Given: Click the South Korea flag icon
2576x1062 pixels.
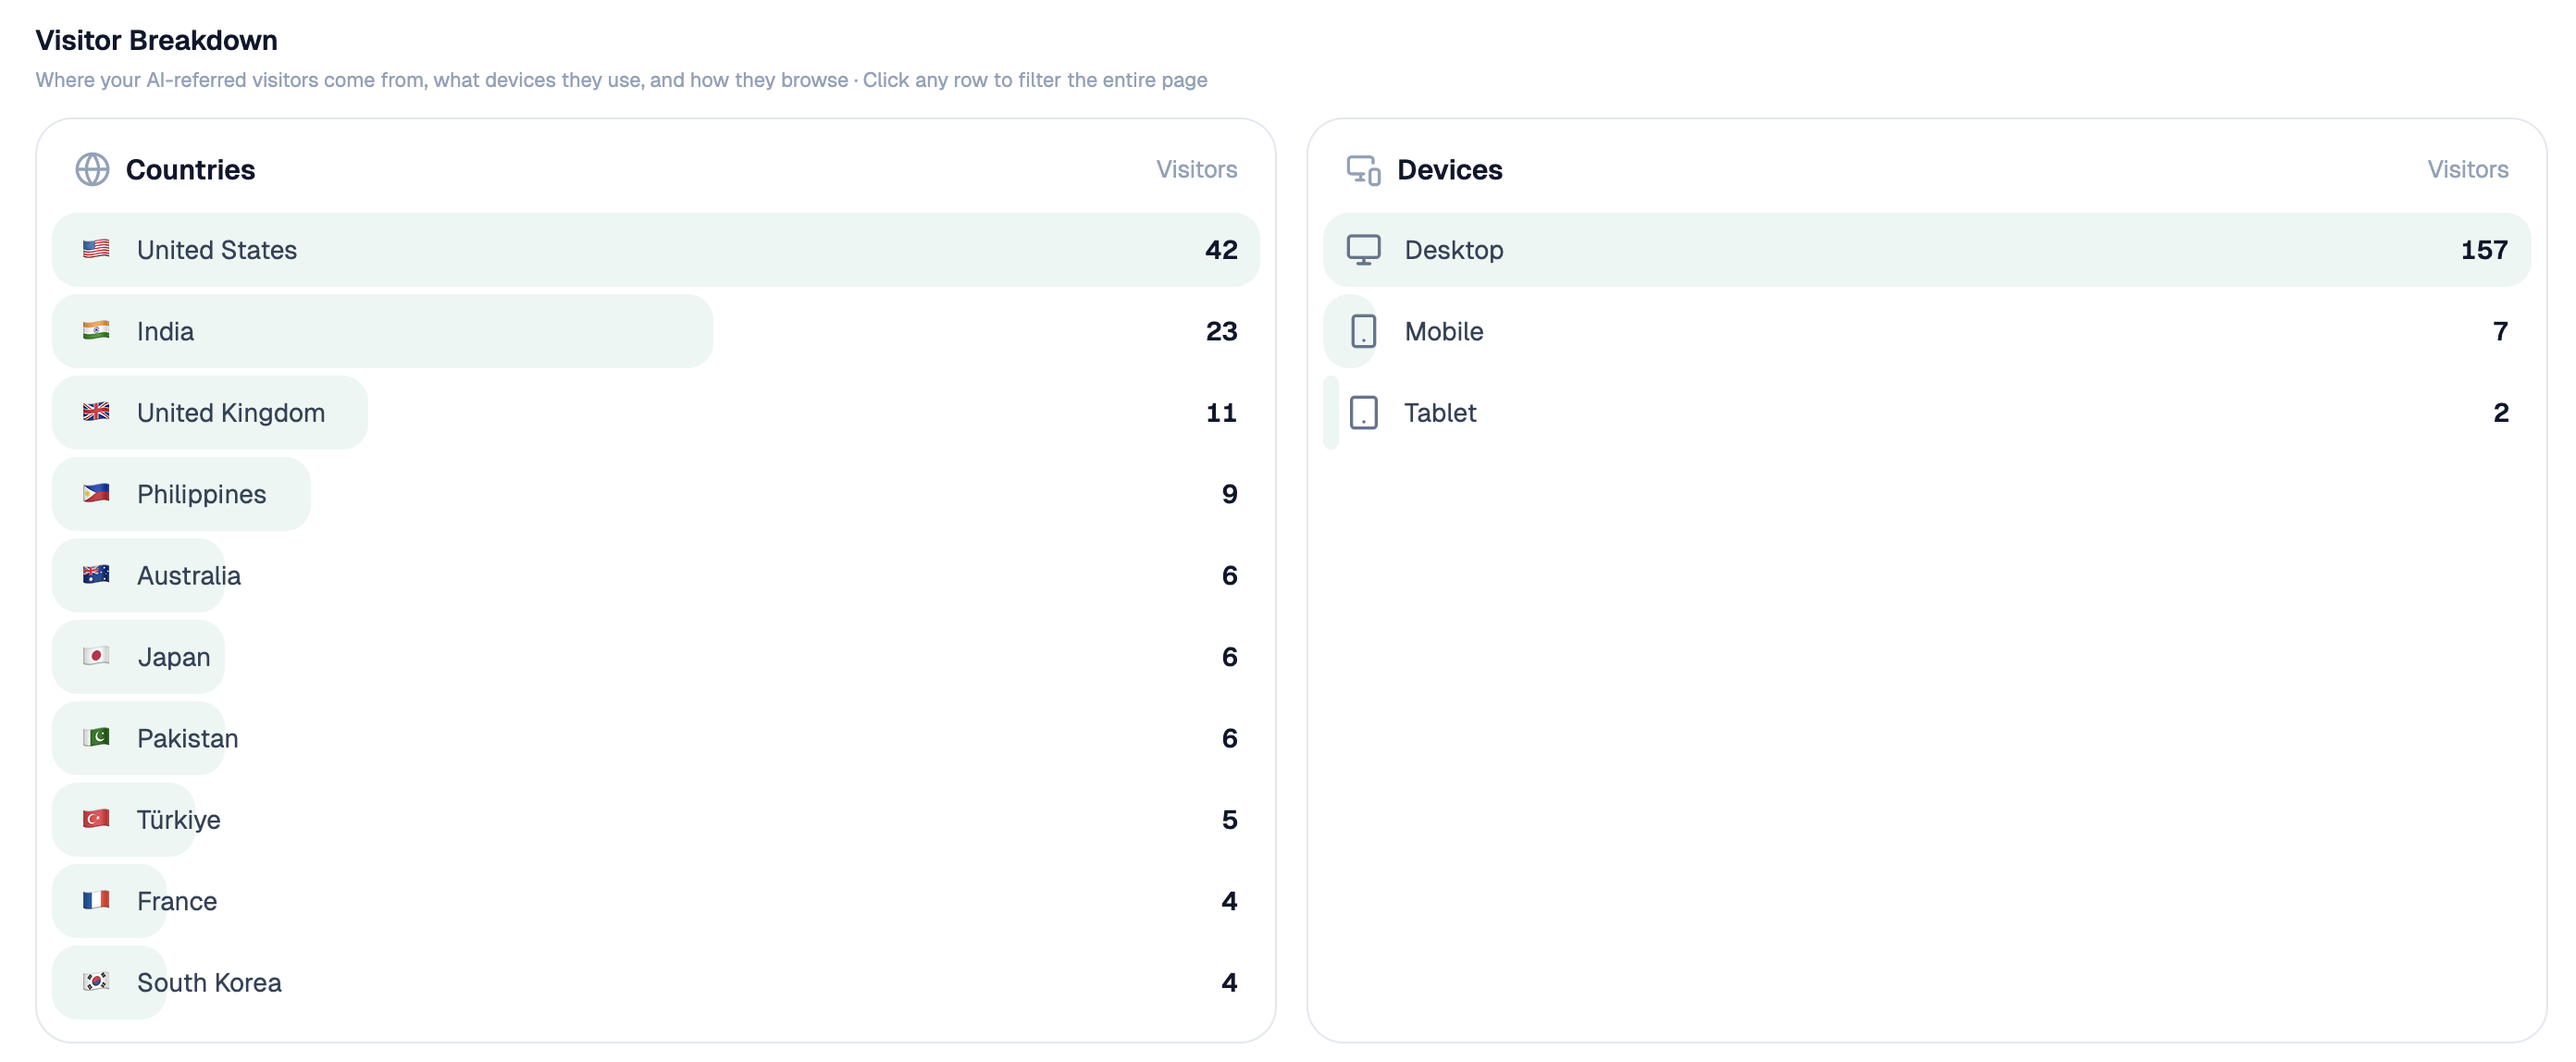Looking at the screenshot, I should coord(96,982).
